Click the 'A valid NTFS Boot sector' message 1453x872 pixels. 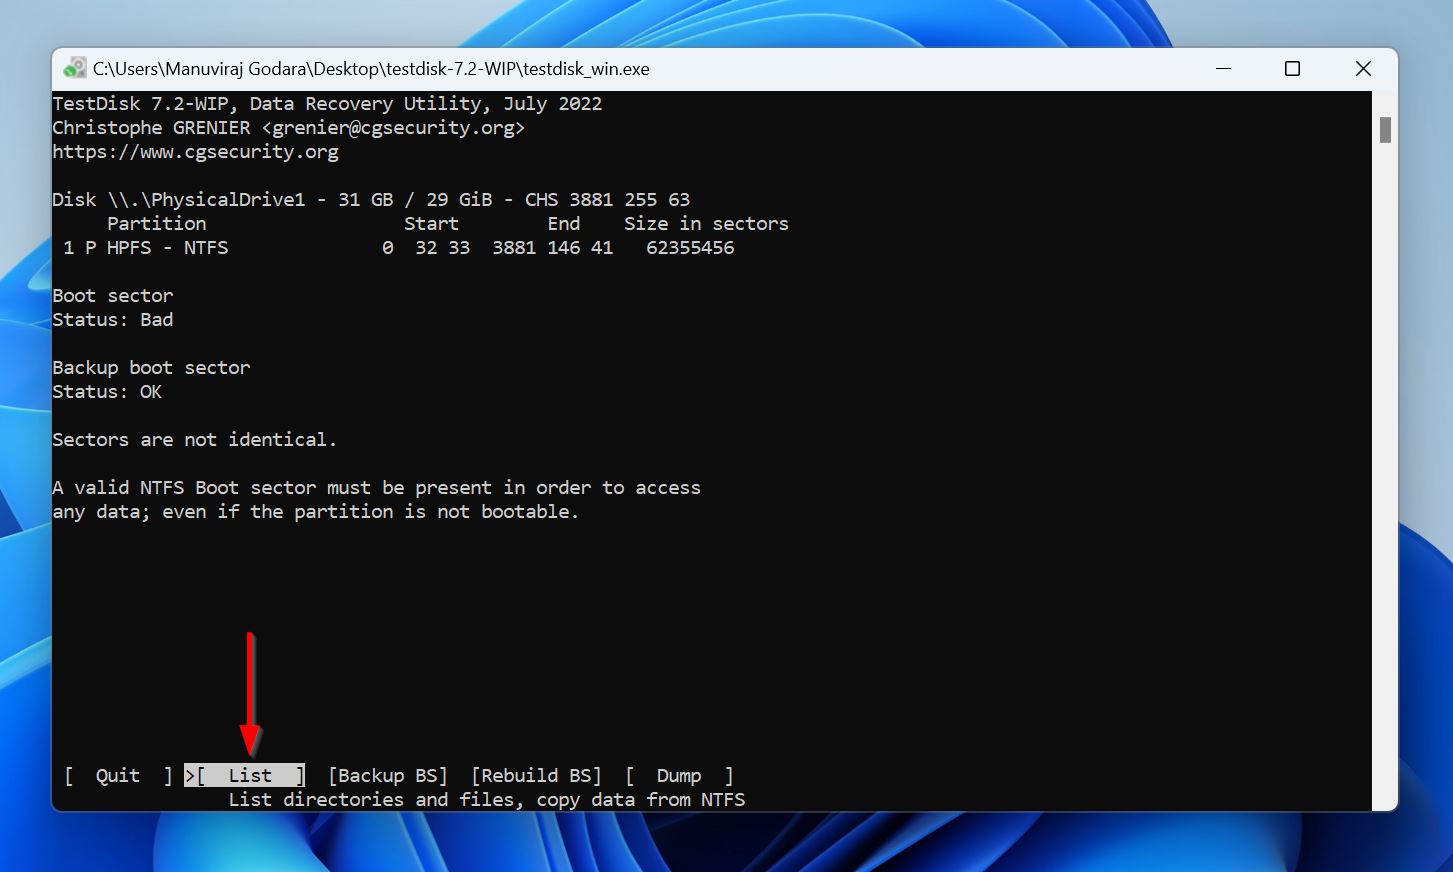click(377, 500)
